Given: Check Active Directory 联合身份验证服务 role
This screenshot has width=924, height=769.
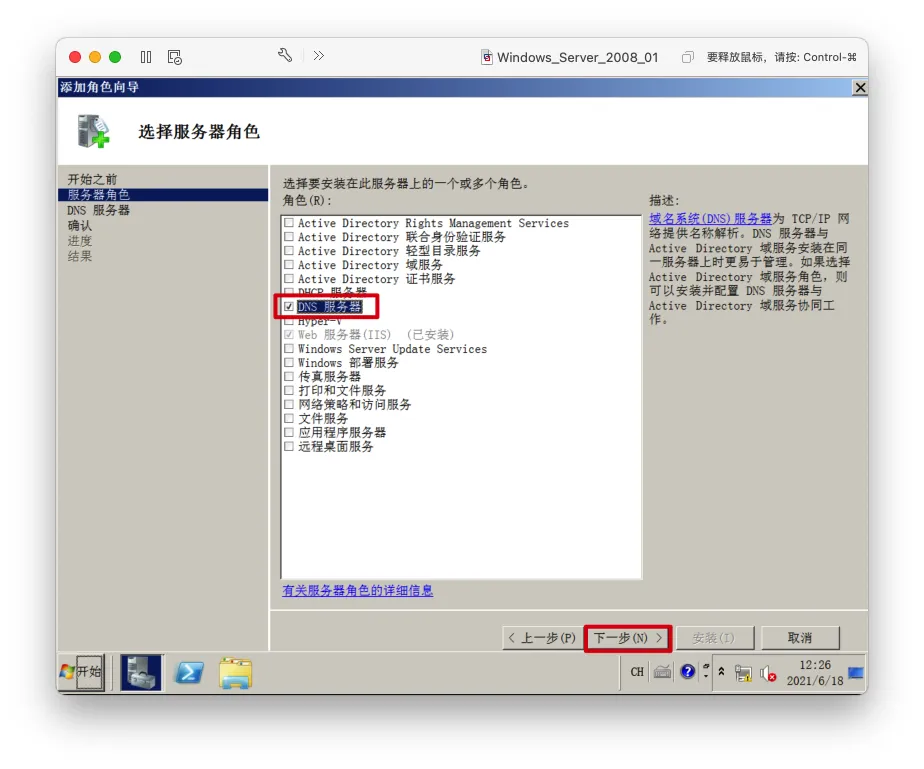Looking at the screenshot, I should point(289,237).
